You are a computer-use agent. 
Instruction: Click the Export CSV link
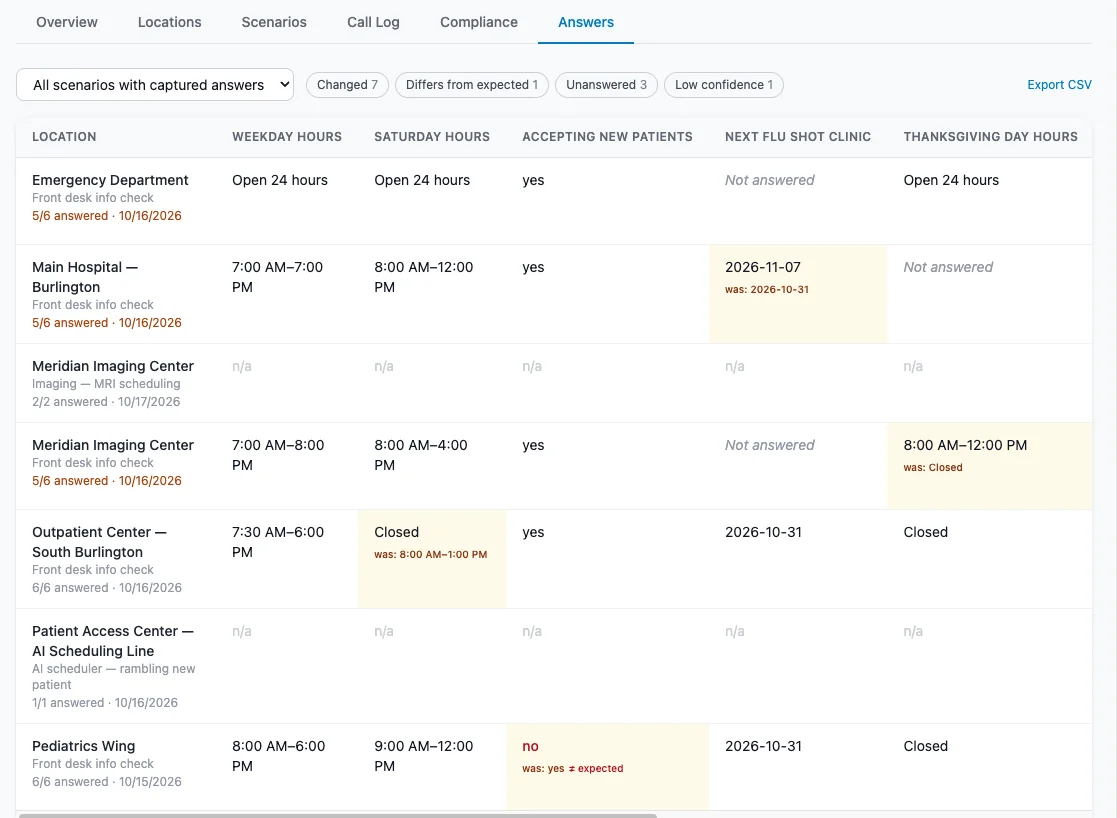point(1059,85)
